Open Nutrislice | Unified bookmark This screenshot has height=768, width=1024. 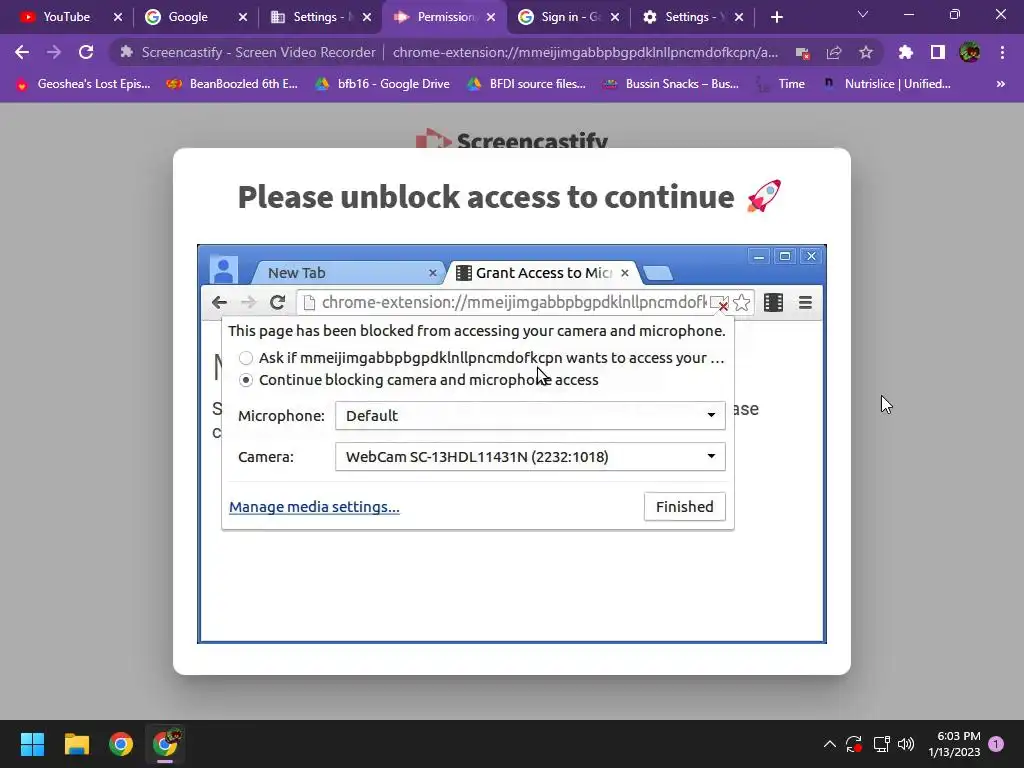click(886, 84)
